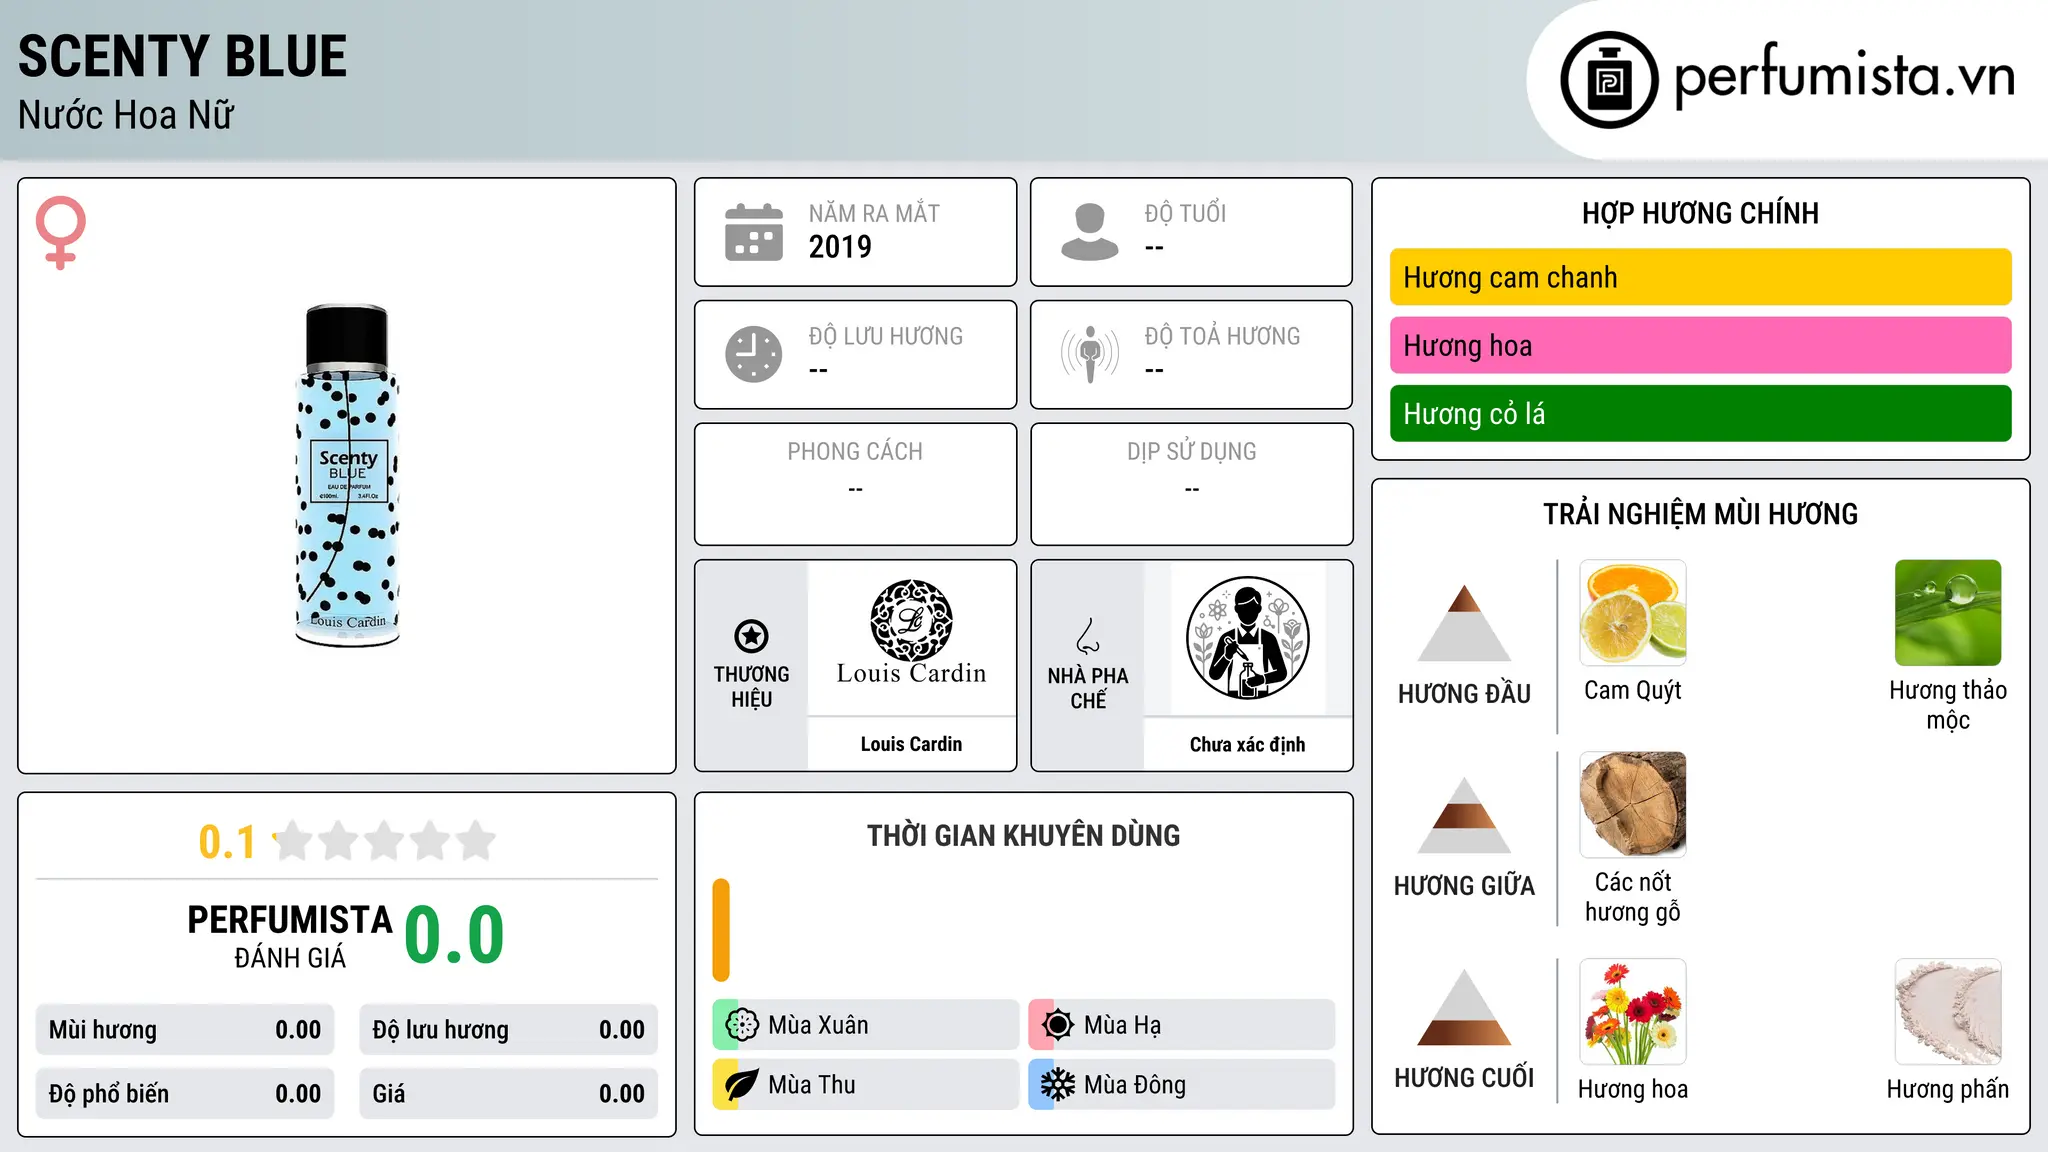The image size is (2048, 1152).
Task: Click the PHONG CÁCH heading
Action: (x=855, y=452)
